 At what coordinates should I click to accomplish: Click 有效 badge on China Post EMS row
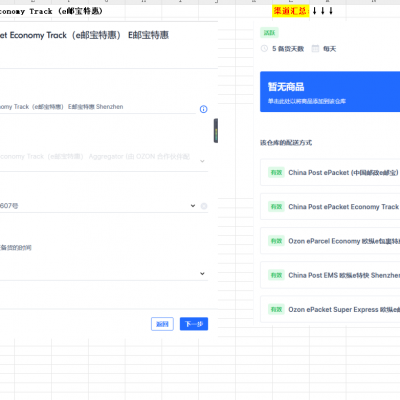(276, 275)
